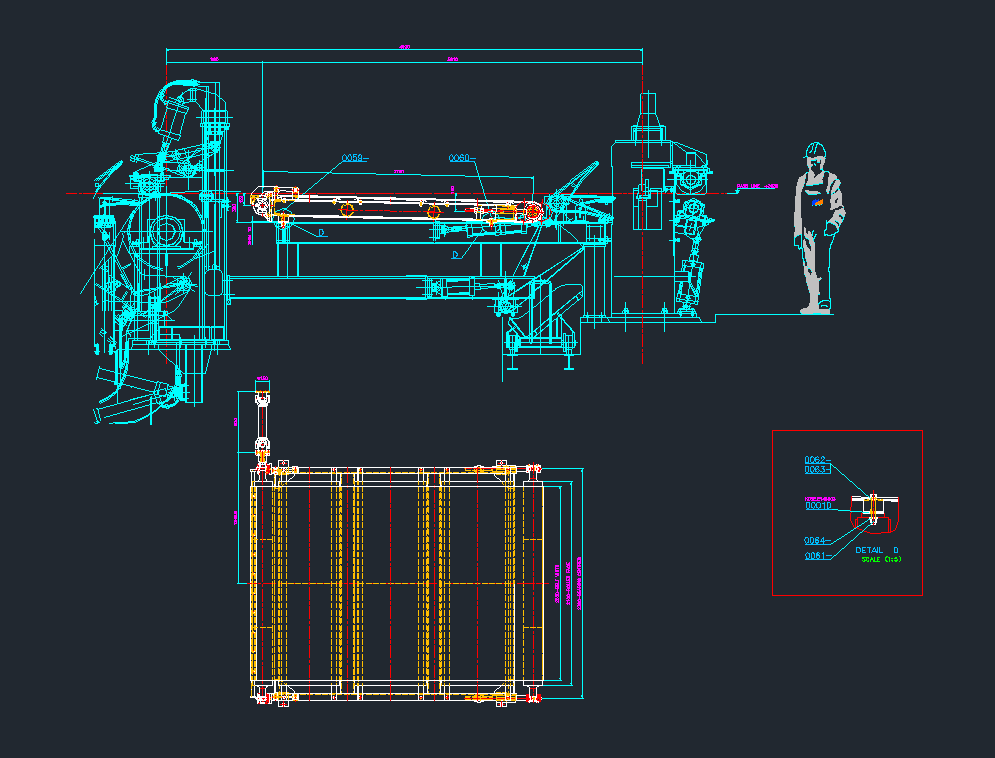
Task: Select the green SCALE annotation text
Action: [x=882, y=560]
